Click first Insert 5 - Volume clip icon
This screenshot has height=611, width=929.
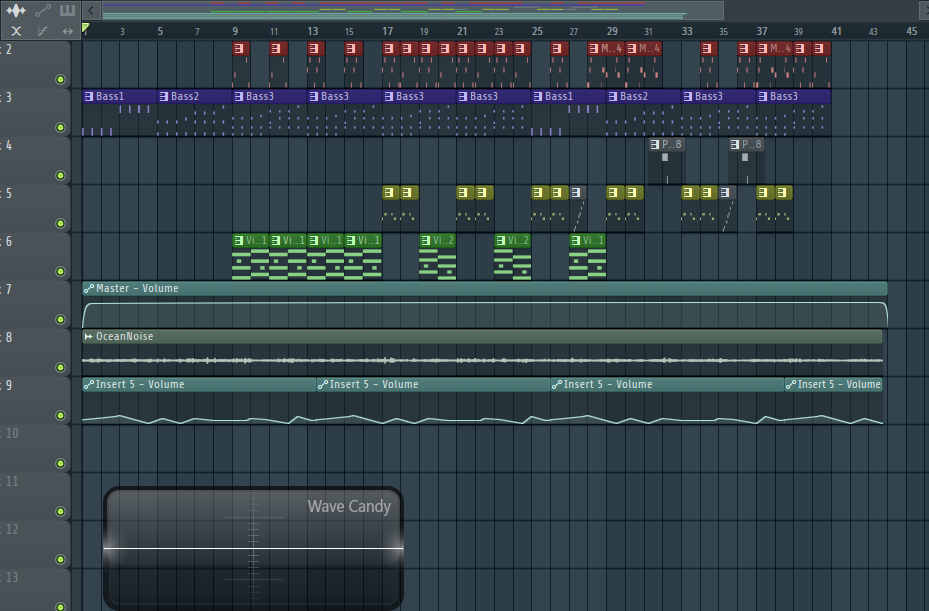pos(88,385)
